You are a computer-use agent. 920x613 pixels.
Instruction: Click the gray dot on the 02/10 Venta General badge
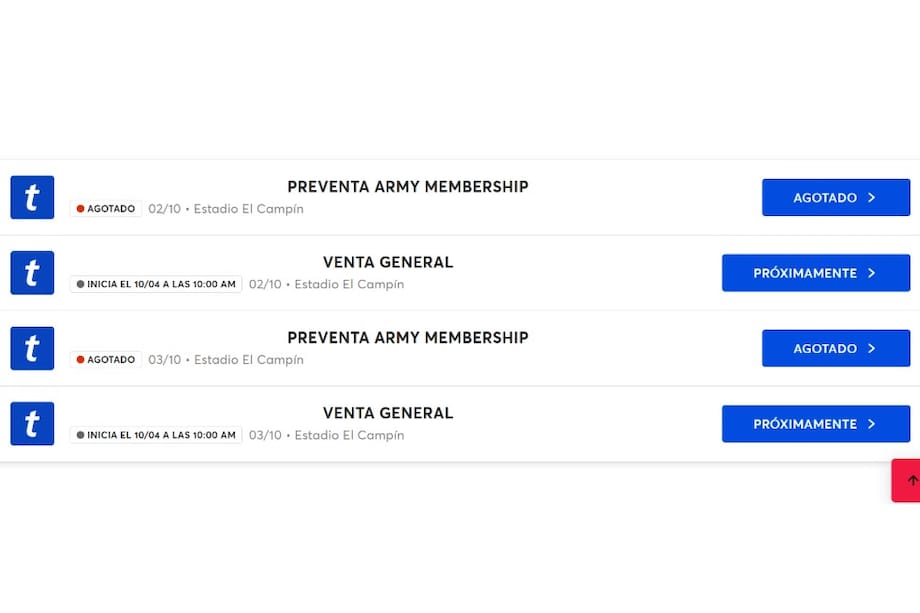(x=79, y=284)
